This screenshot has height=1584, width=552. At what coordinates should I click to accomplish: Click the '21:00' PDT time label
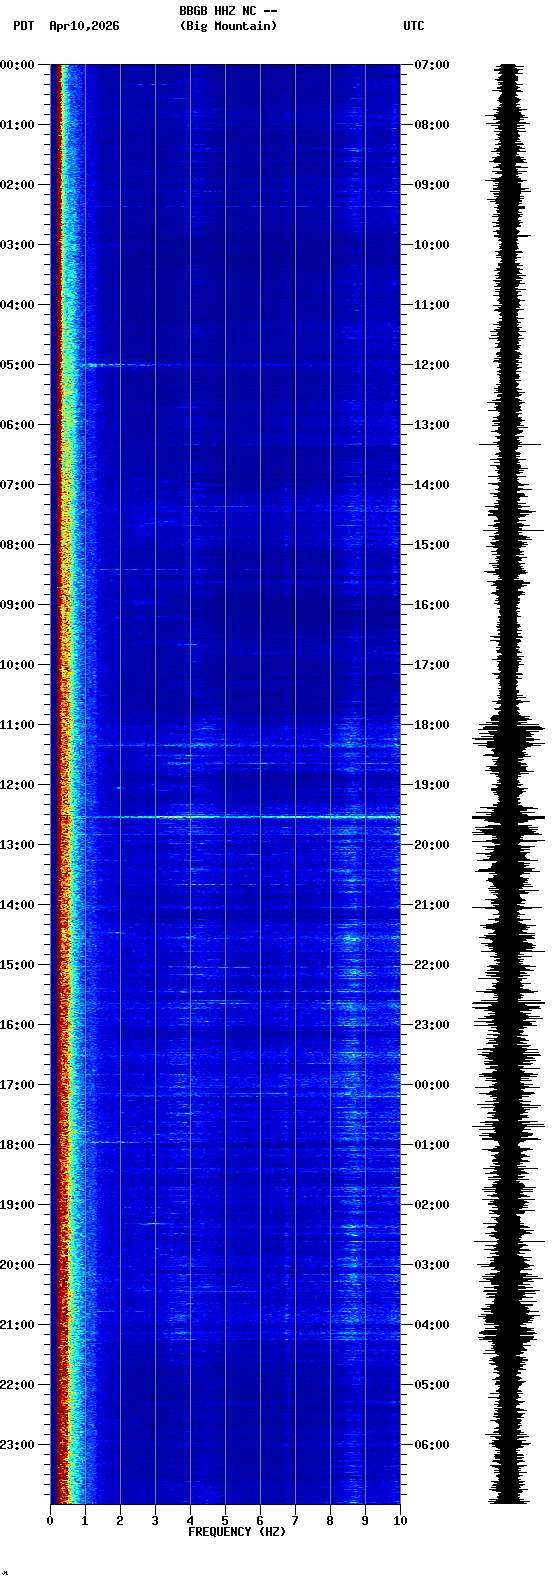point(18,1325)
